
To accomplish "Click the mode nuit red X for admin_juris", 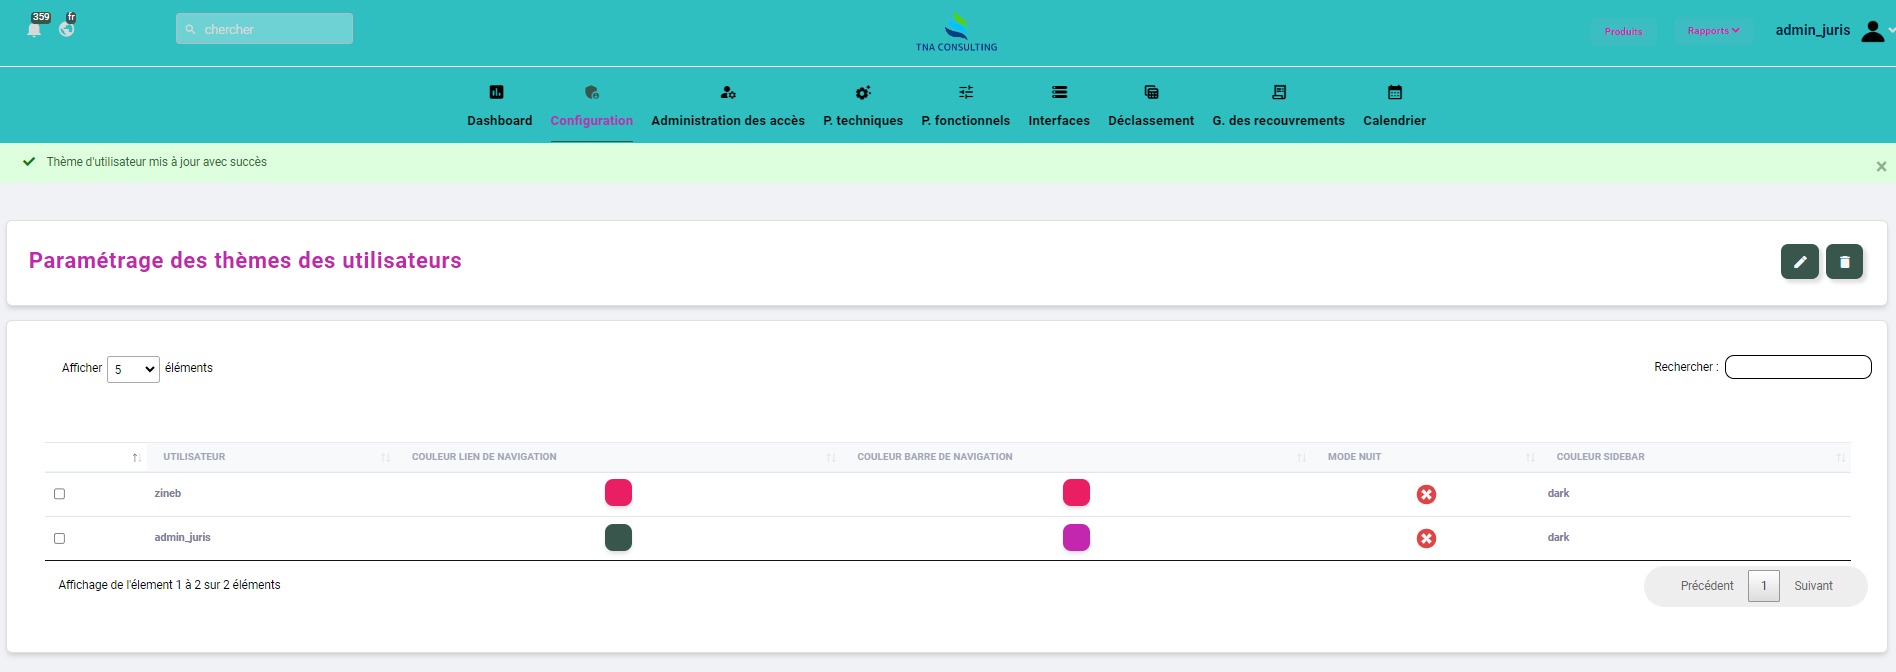I will click(x=1426, y=538).
